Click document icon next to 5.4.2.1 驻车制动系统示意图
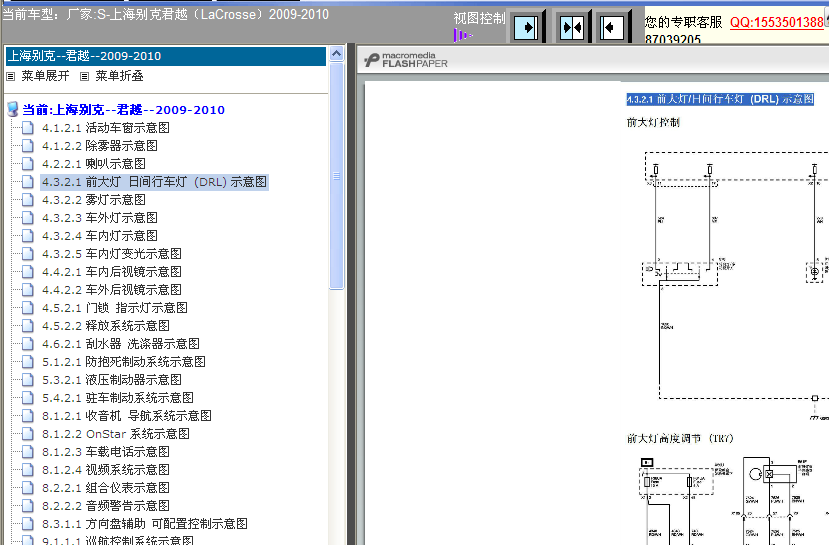The image size is (829, 545). tap(28, 398)
